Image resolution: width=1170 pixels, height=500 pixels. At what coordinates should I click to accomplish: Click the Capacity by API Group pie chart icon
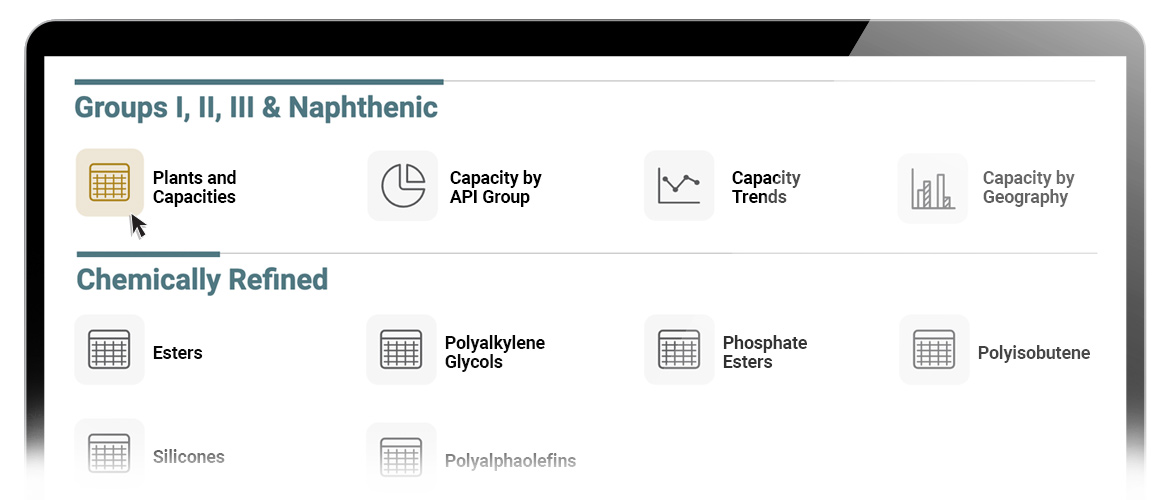click(403, 186)
